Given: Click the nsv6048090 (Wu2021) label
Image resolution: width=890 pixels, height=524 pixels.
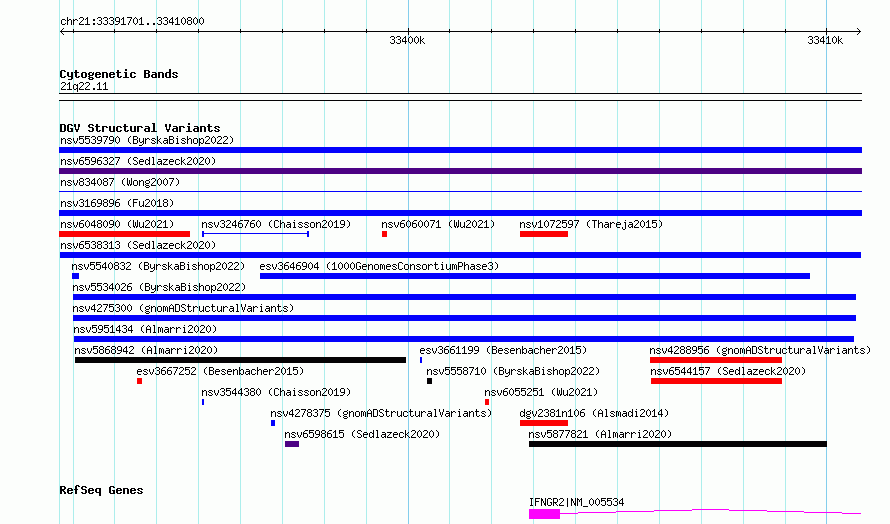Looking at the screenshot, I should (x=117, y=224).
